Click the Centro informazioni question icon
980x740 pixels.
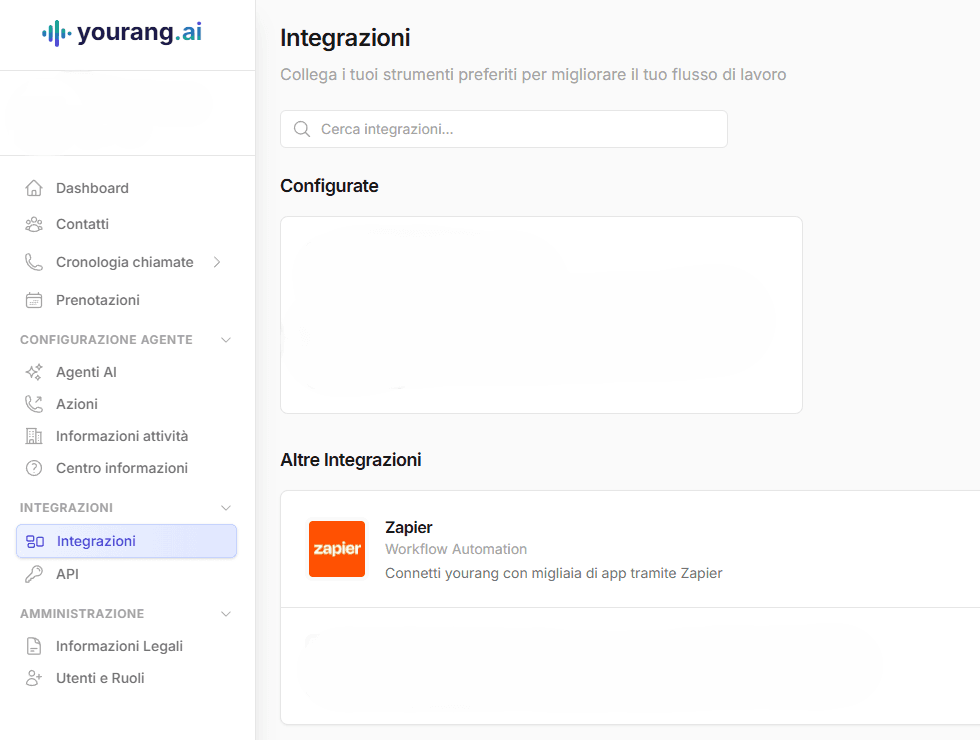coord(34,468)
